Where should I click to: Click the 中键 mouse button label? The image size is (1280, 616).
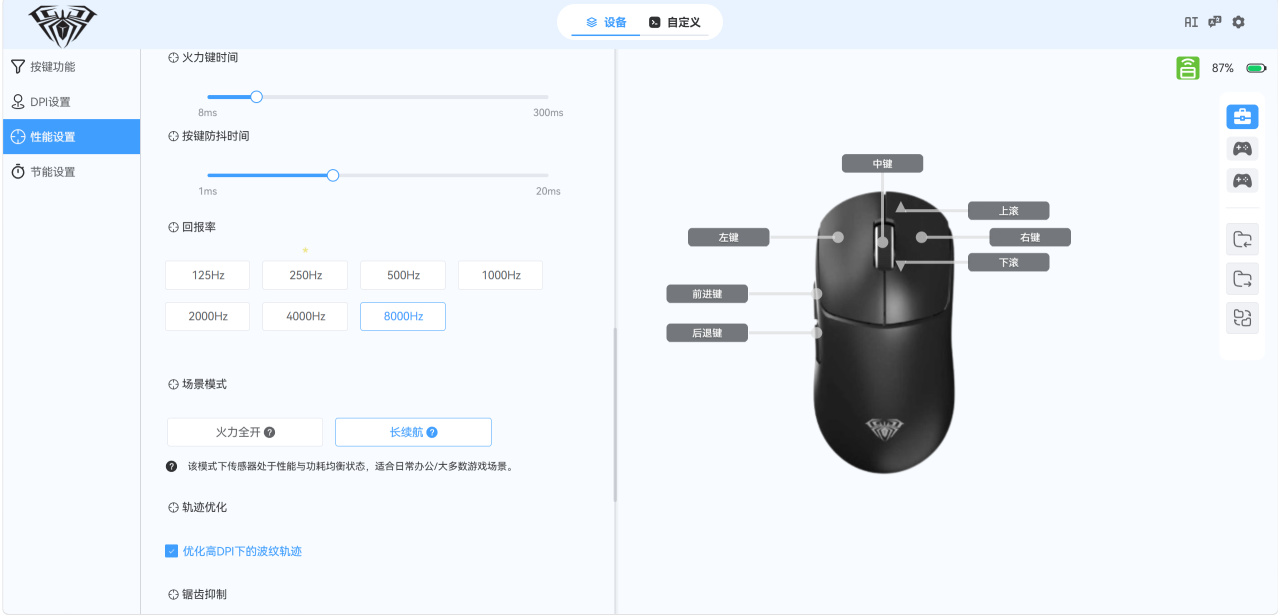882,163
